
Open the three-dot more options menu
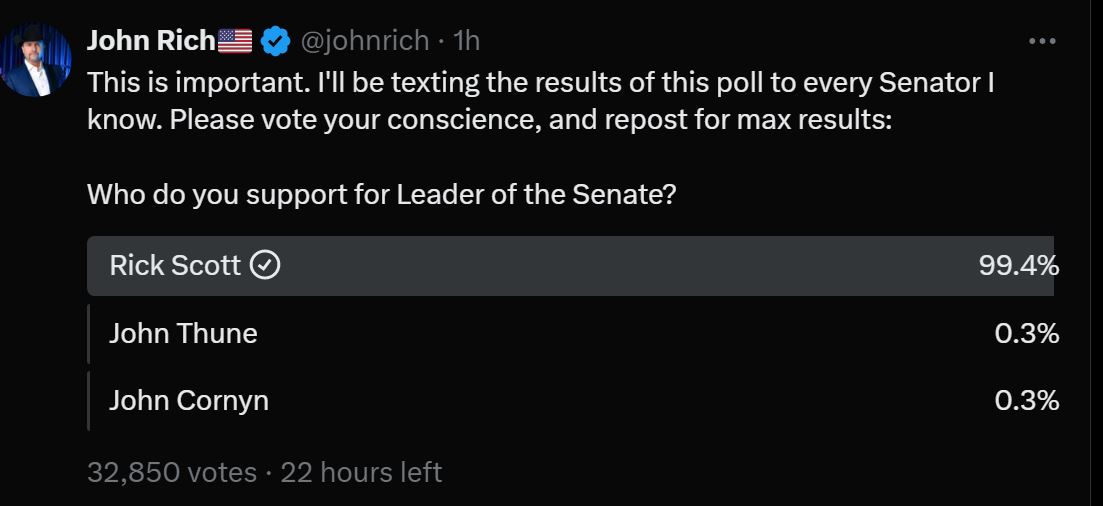[1042, 41]
